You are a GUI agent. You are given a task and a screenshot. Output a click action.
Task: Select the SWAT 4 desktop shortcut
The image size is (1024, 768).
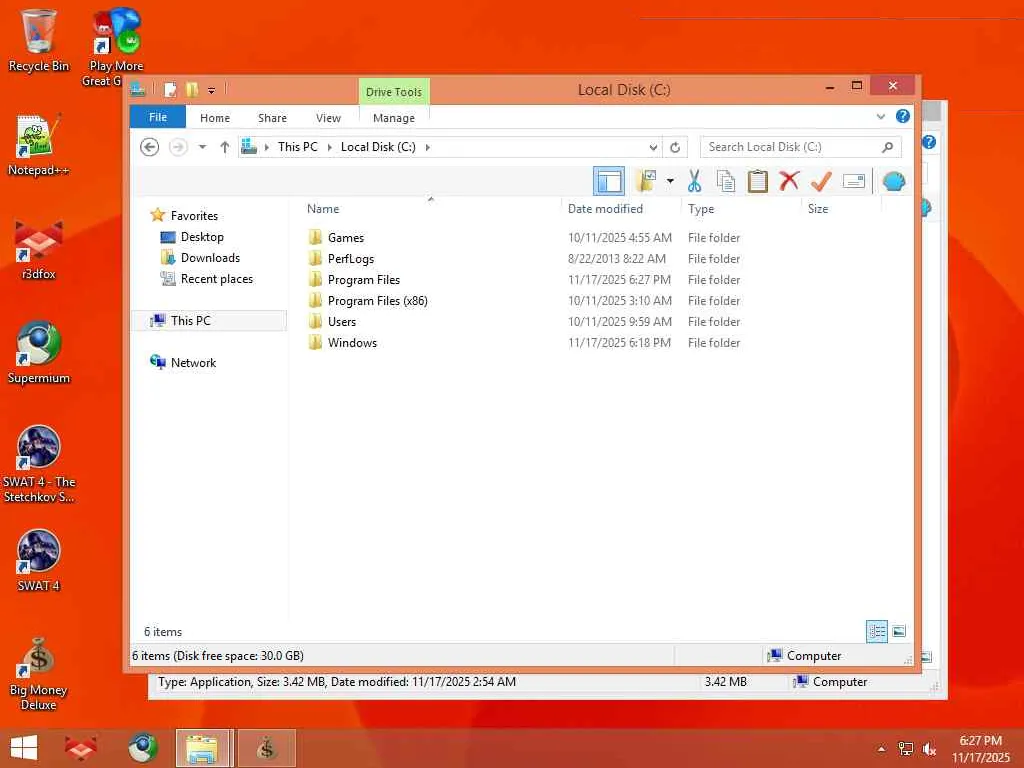[38, 561]
